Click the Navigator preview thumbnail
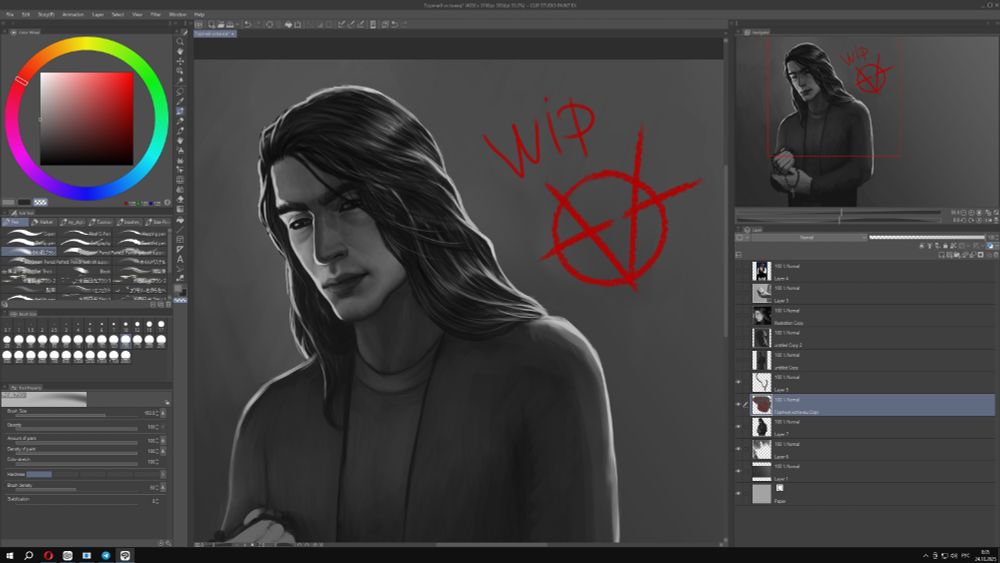The height and width of the screenshot is (563, 1000). [866, 121]
